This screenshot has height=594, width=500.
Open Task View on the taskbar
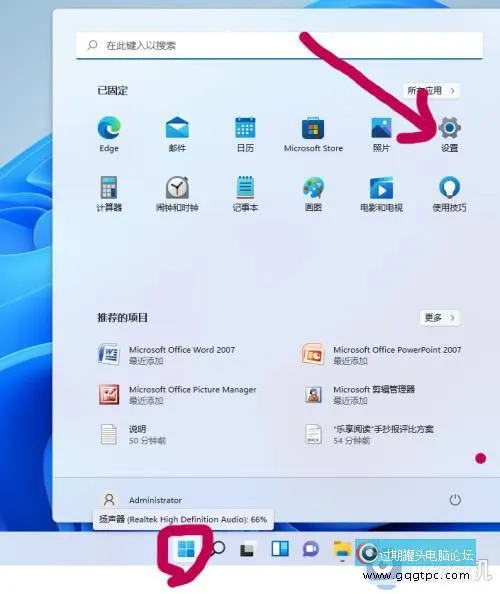247,549
